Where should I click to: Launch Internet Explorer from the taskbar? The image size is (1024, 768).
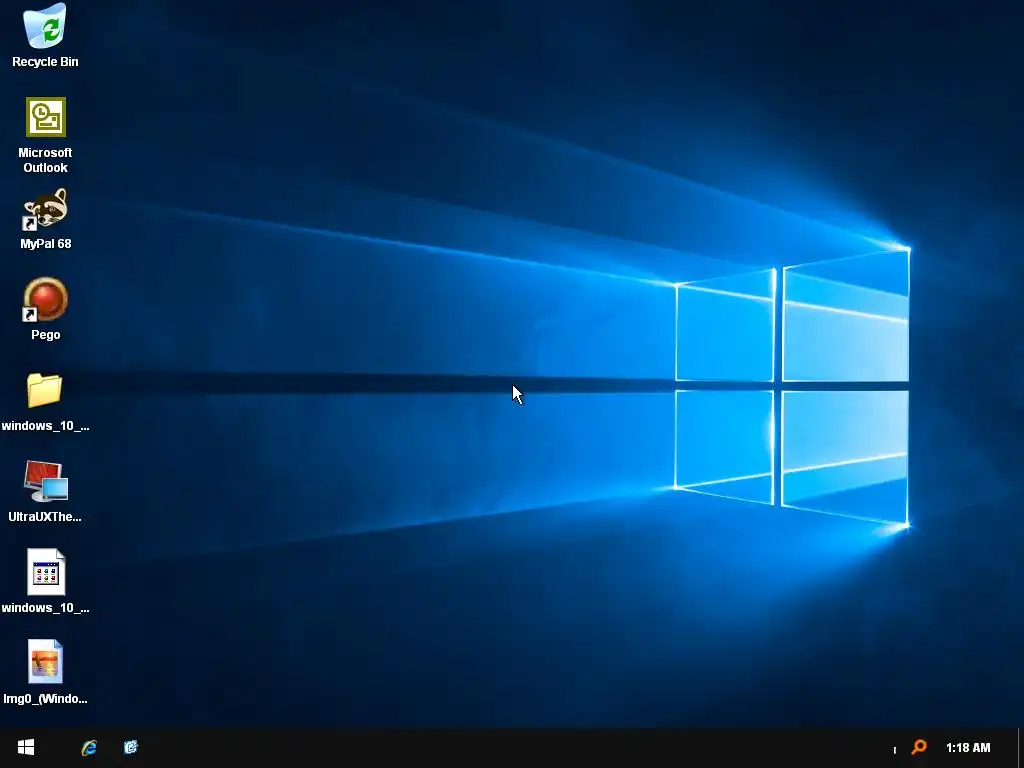[89, 747]
